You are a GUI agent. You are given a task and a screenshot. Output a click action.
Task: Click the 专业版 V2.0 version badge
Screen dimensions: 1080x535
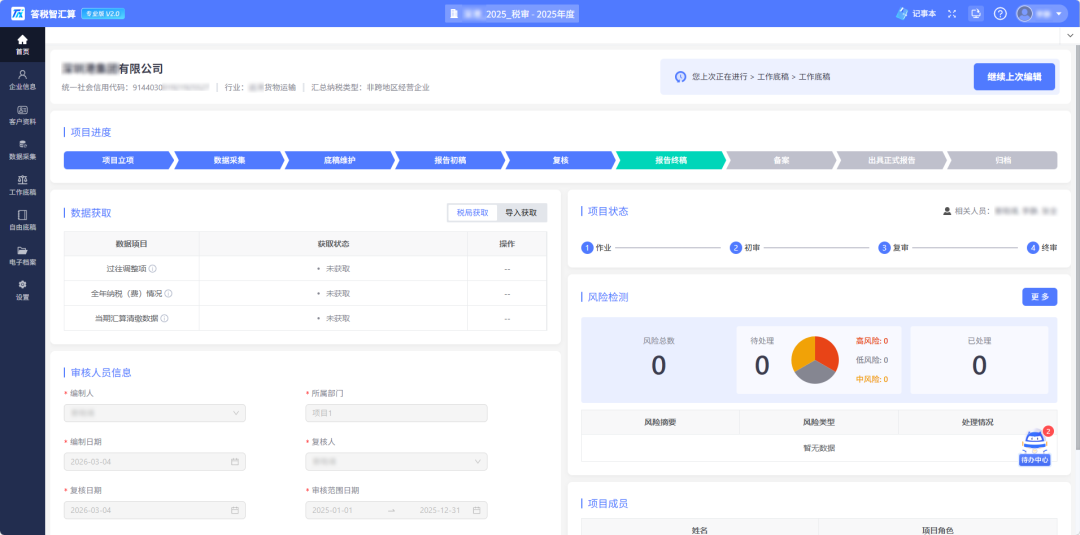pos(103,14)
